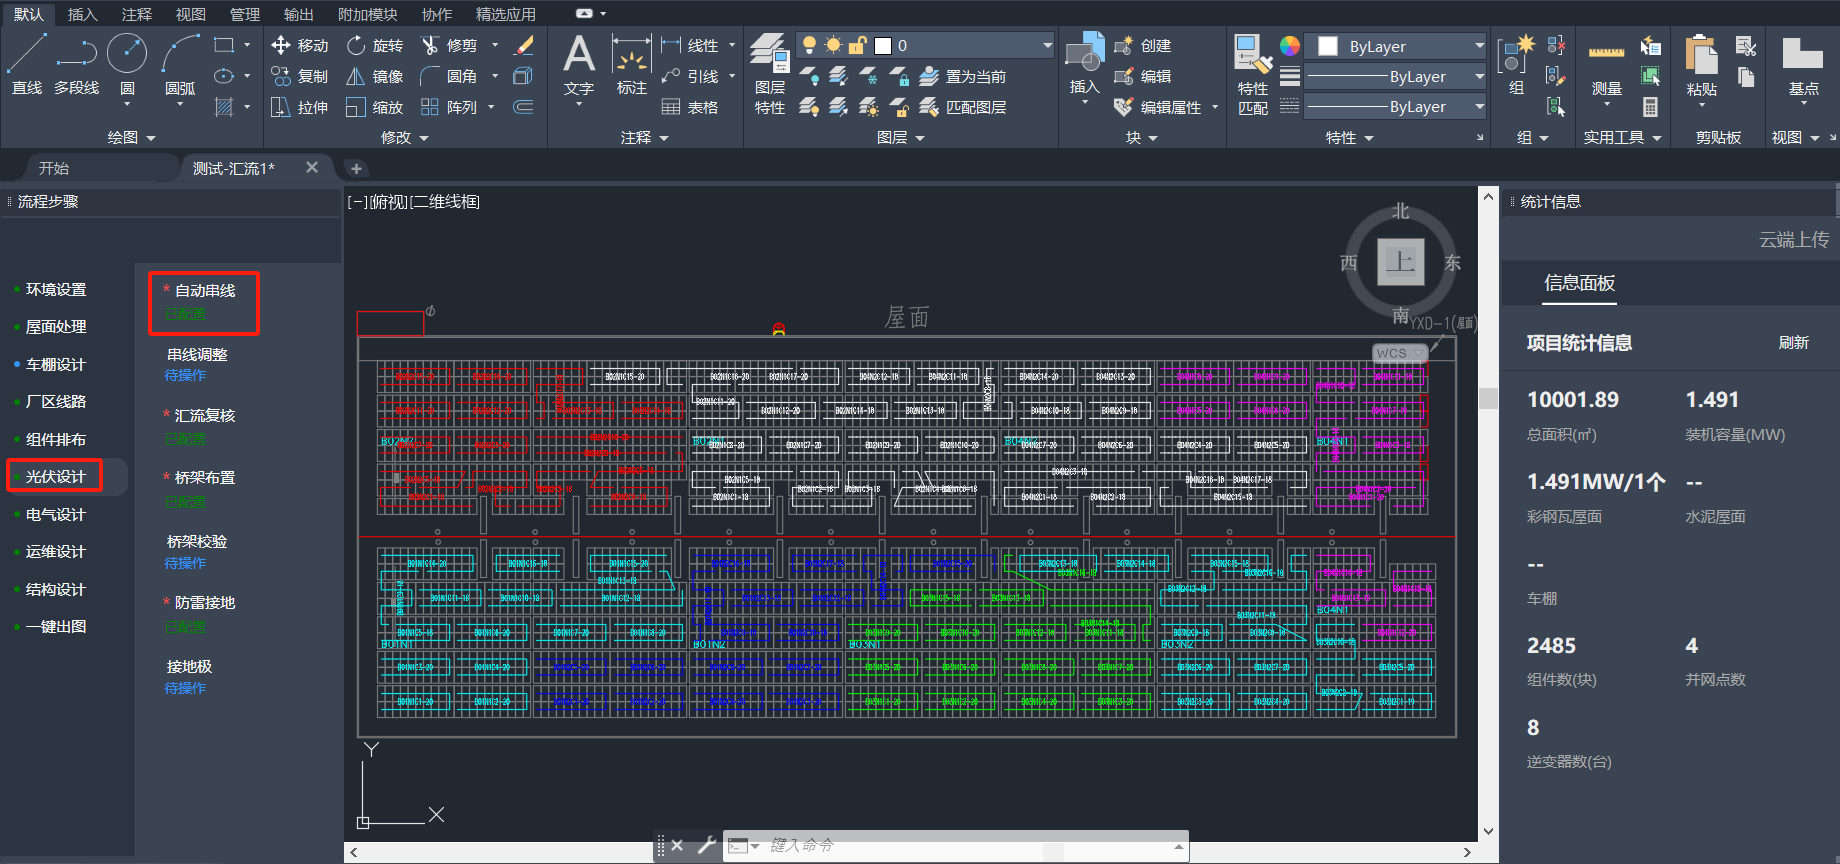The image size is (1840, 864).
Task: Switch to the 插入 ribbon tab
Action: pos(82,14)
